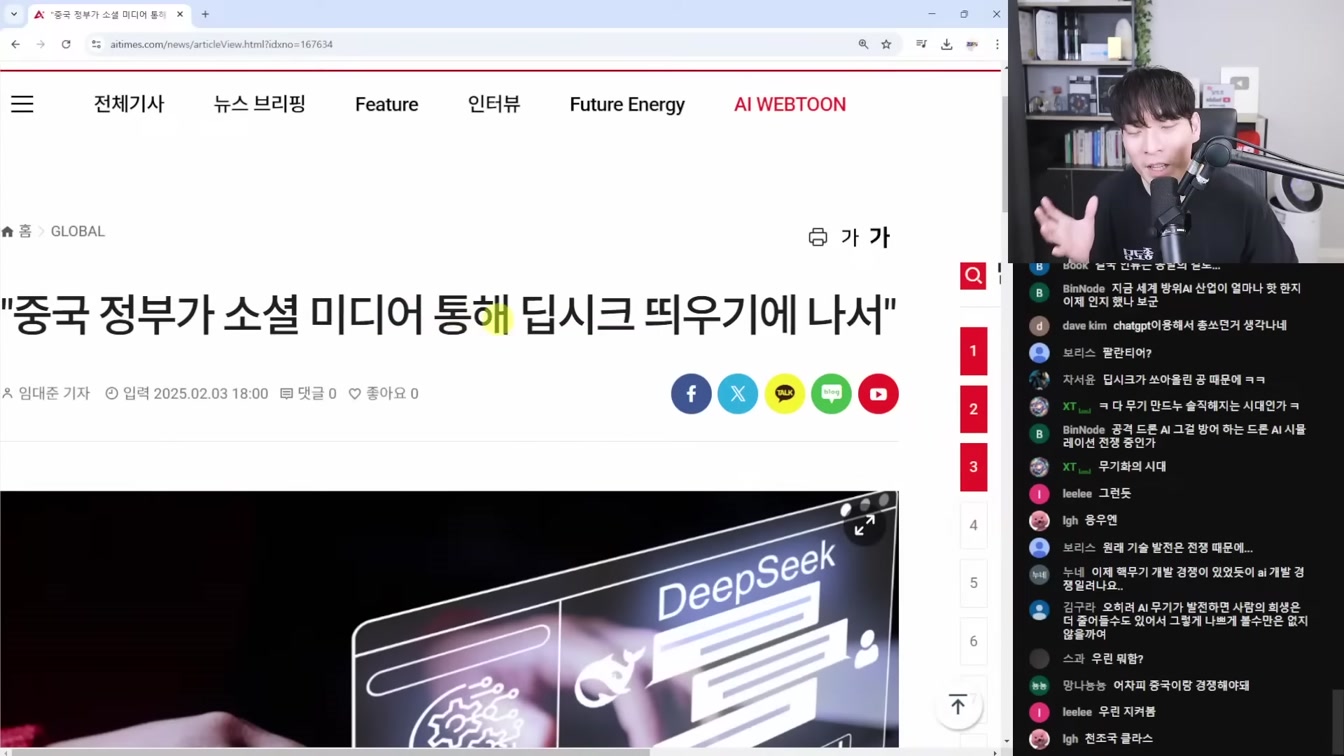Click the forward navigation arrow
This screenshot has width=1344, height=756.
pos(40,44)
